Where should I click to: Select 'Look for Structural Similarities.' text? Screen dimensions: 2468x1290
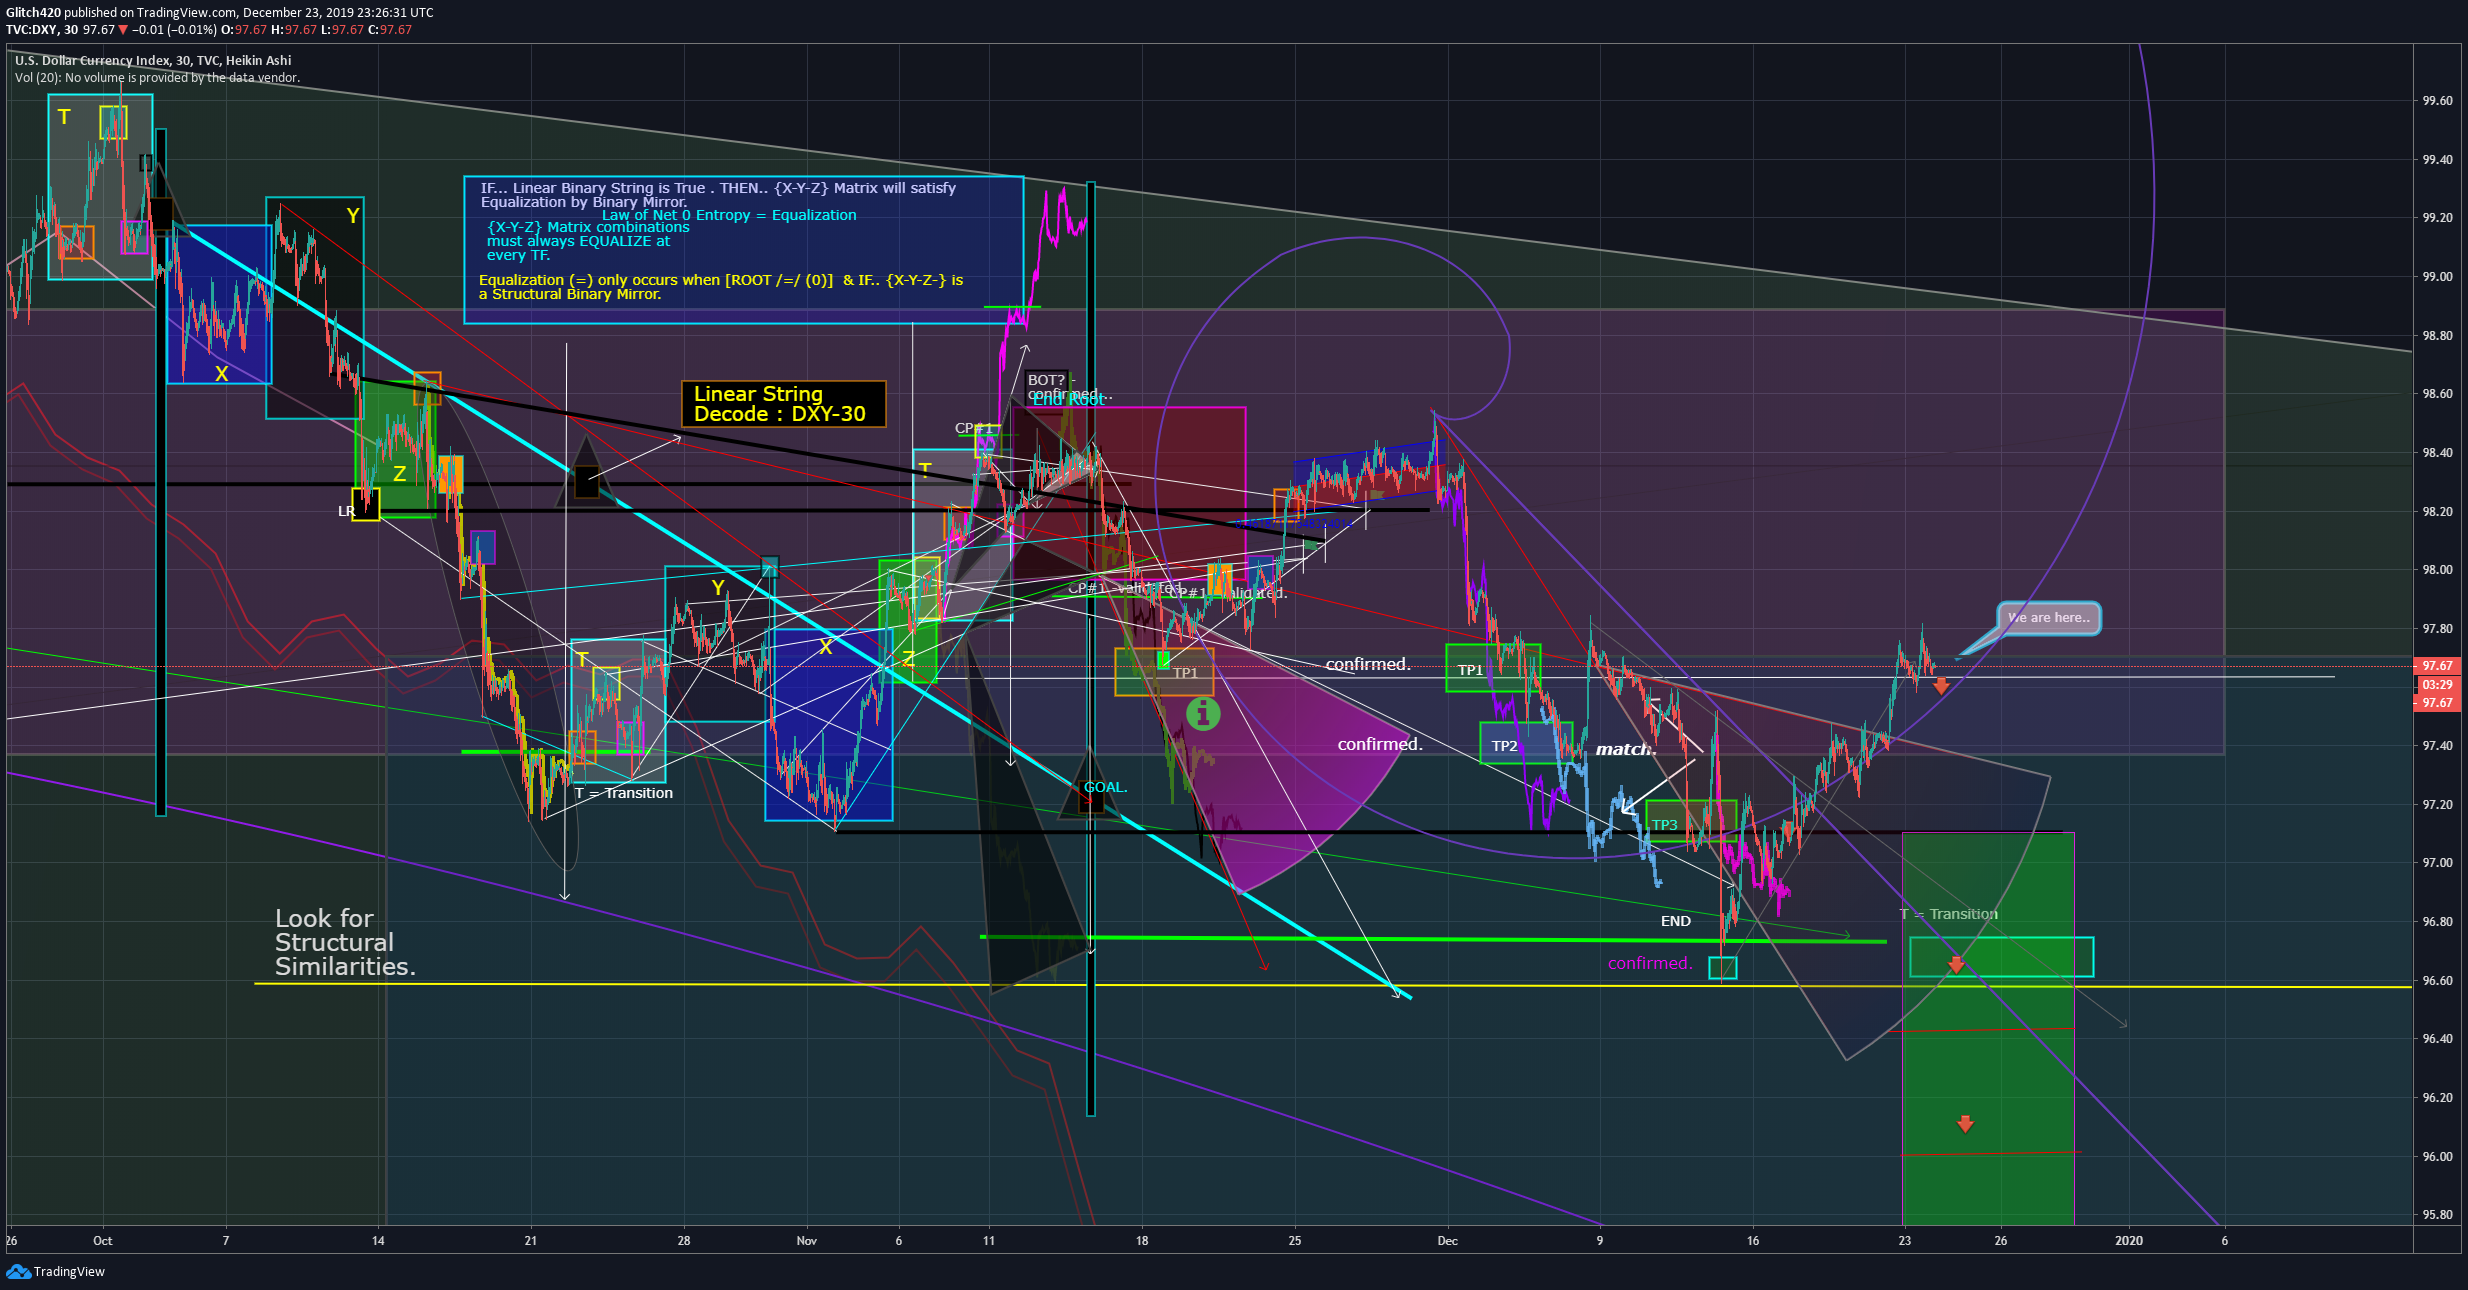[x=345, y=942]
